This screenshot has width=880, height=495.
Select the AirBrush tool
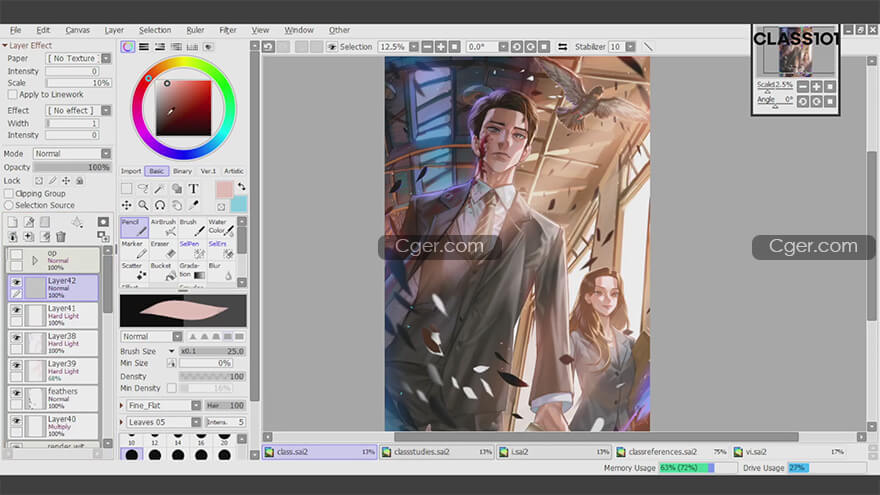(163, 227)
